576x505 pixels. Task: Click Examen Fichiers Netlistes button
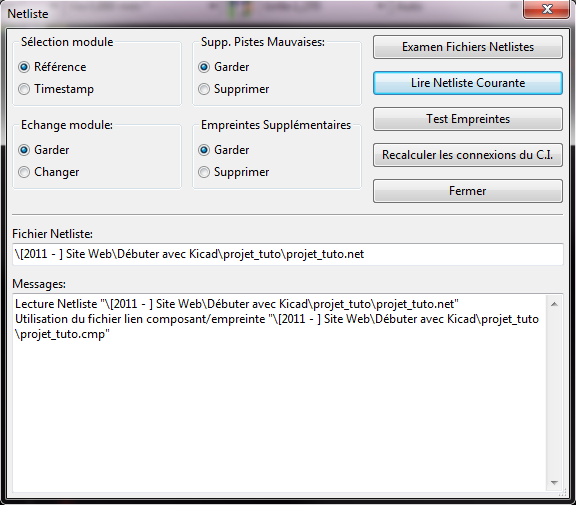468,47
